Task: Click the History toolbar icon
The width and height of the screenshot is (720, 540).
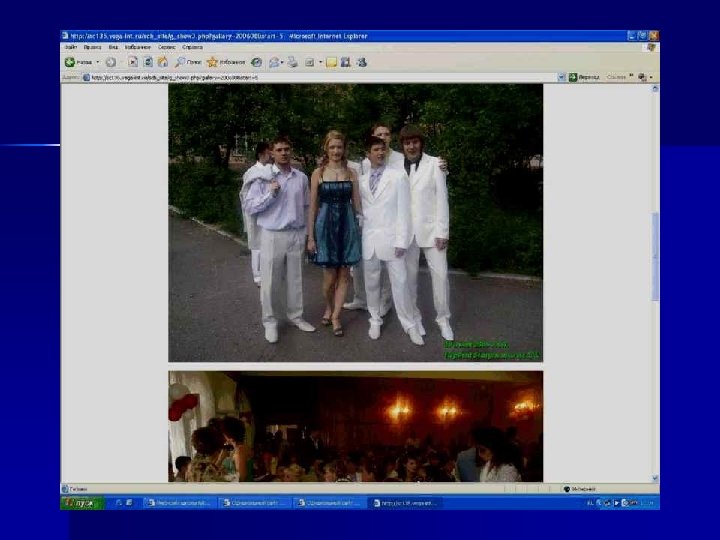Action: tap(256, 62)
